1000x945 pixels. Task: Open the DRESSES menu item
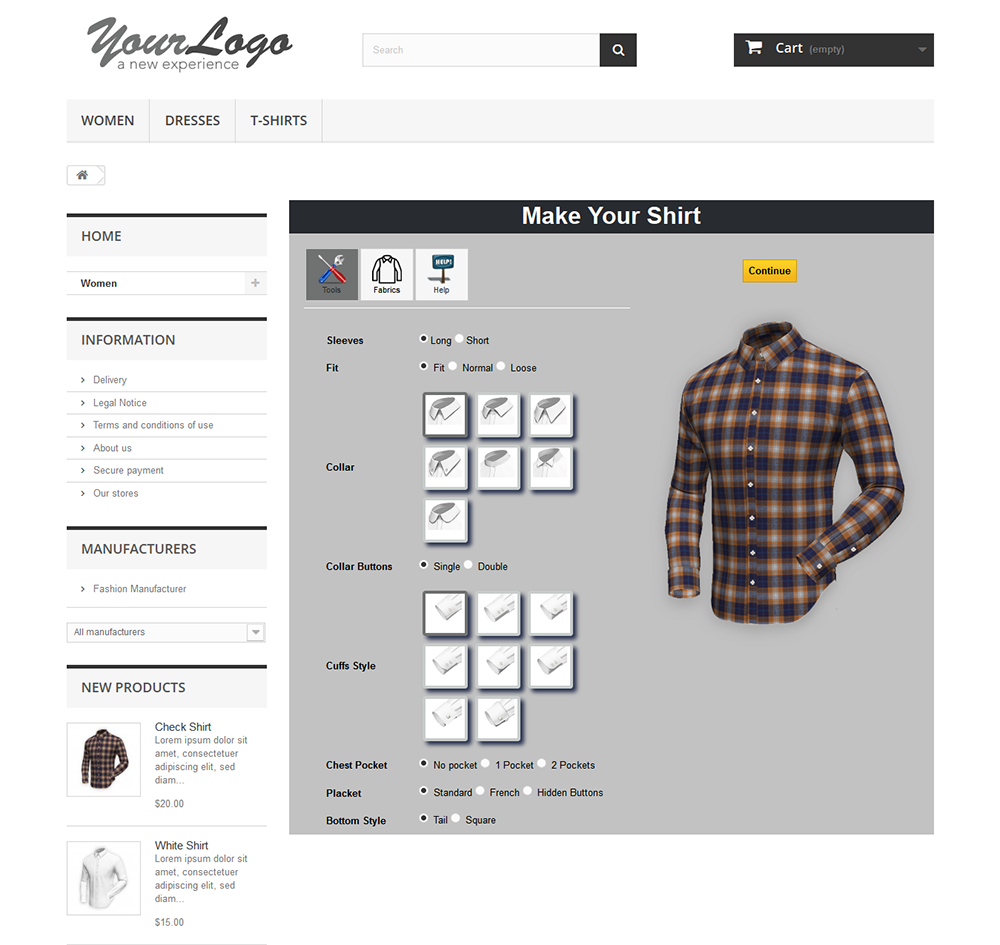click(x=193, y=121)
